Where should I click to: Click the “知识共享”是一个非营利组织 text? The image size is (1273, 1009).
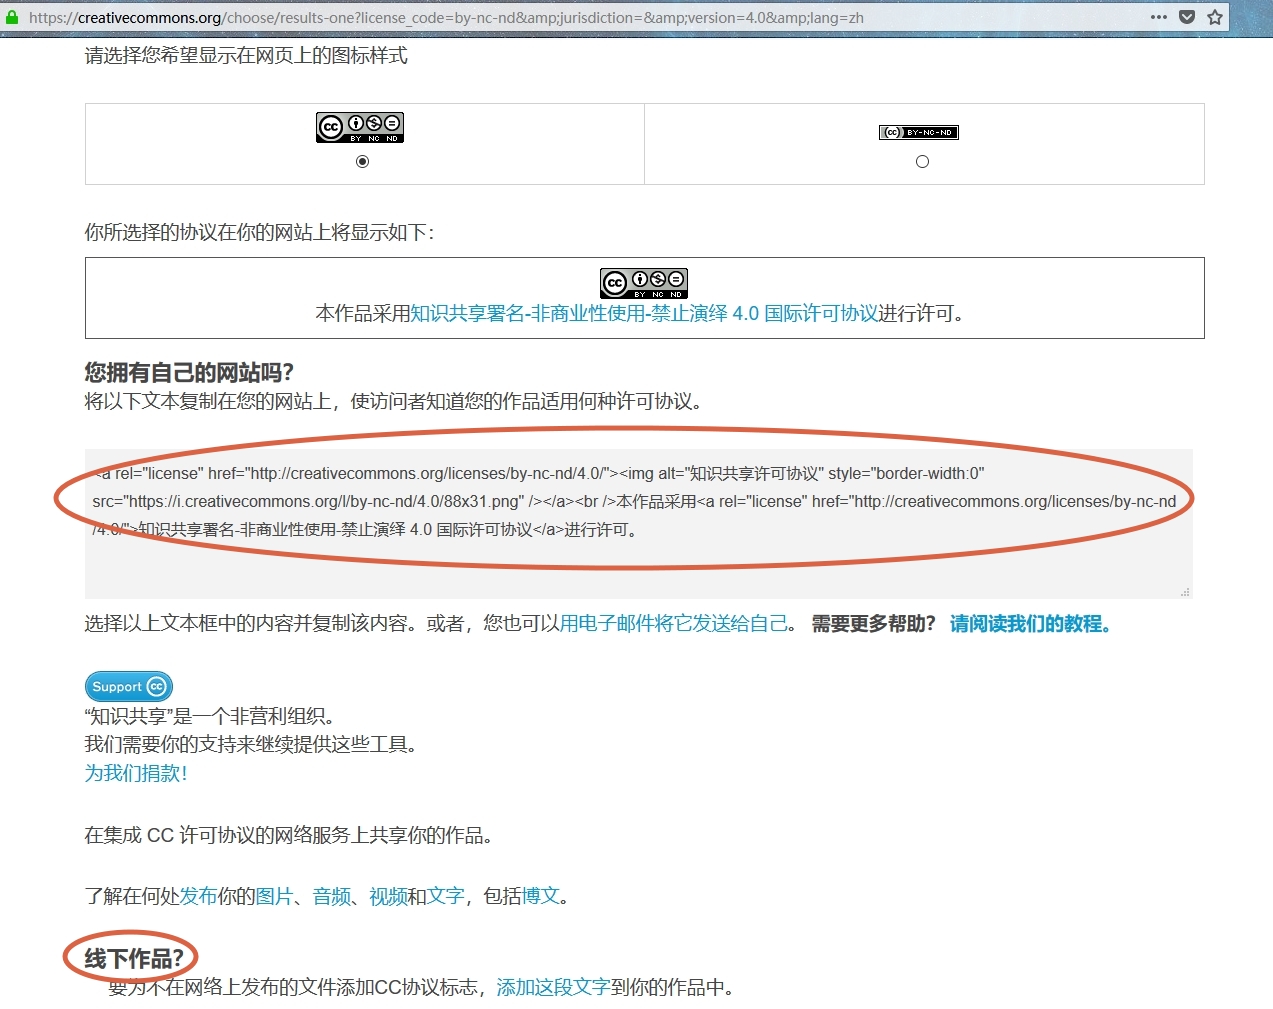click(210, 716)
